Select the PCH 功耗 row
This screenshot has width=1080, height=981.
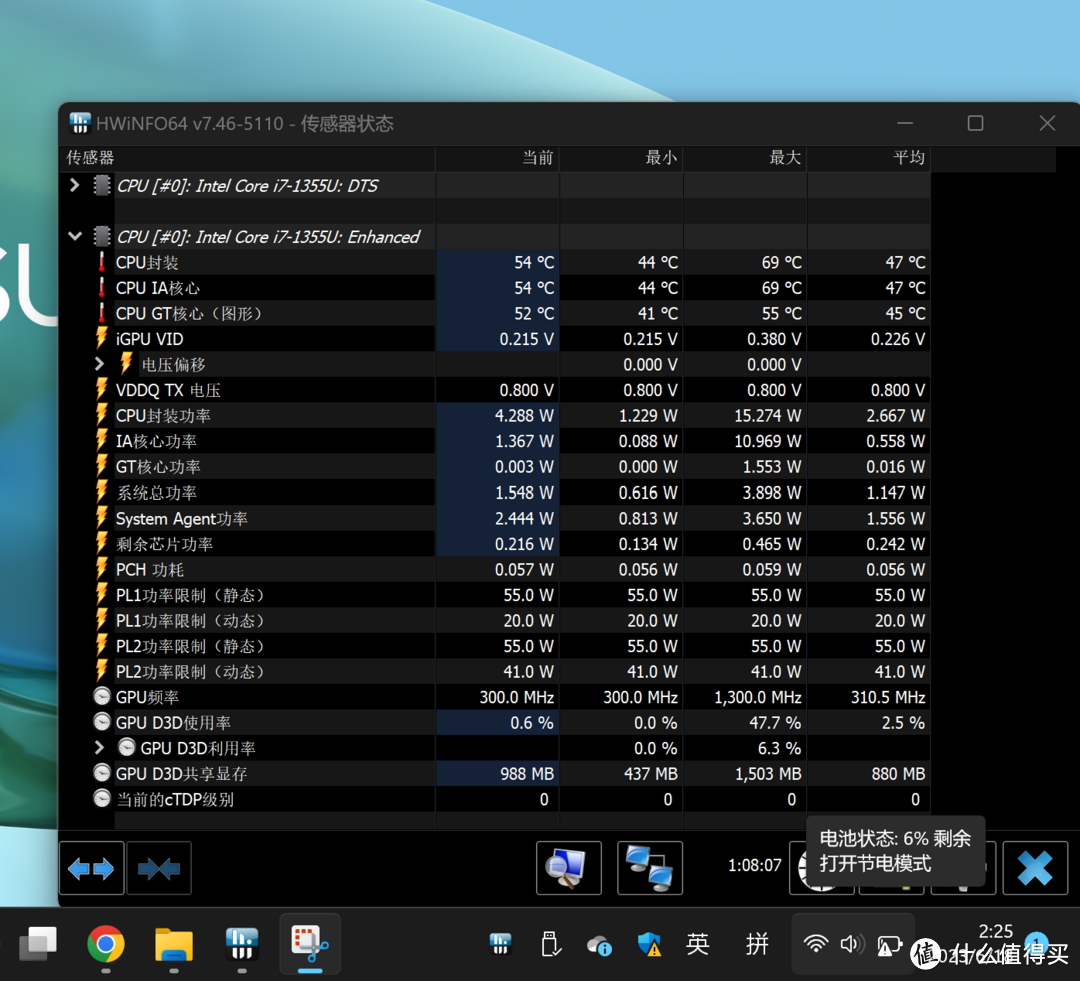495,569
